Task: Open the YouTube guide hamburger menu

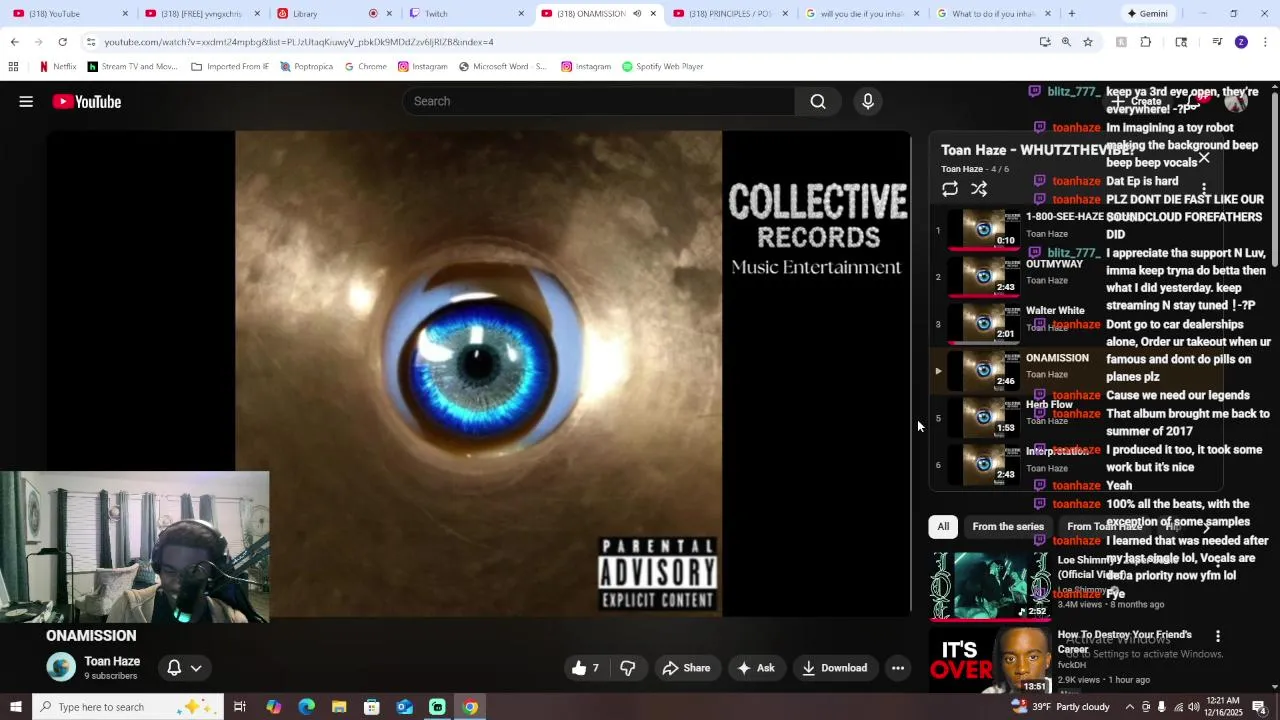Action: pos(26,101)
